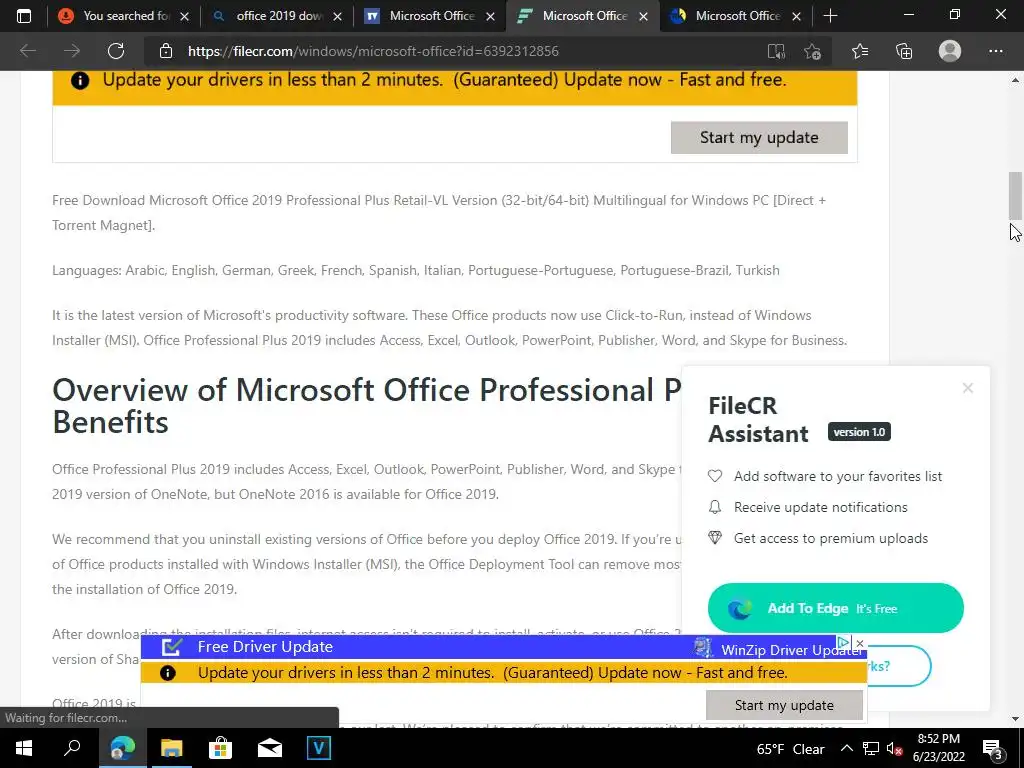Click the vertical scrollbar thumb
The height and width of the screenshot is (768, 1024).
click(1015, 195)
